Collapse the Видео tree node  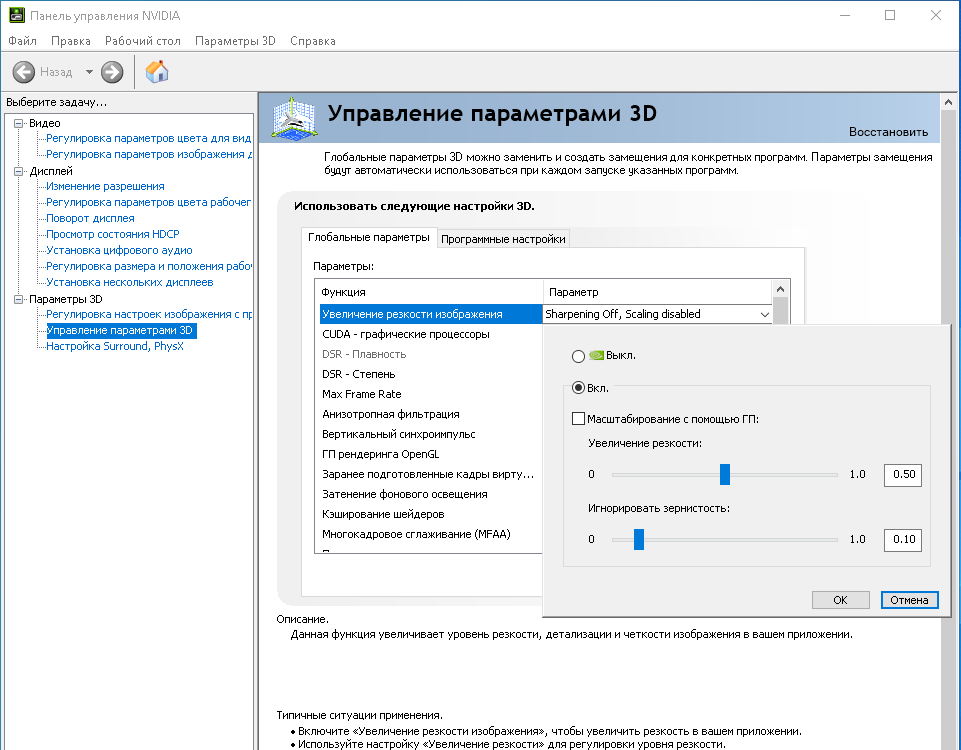pyautogui.click(x=18, y=123)
